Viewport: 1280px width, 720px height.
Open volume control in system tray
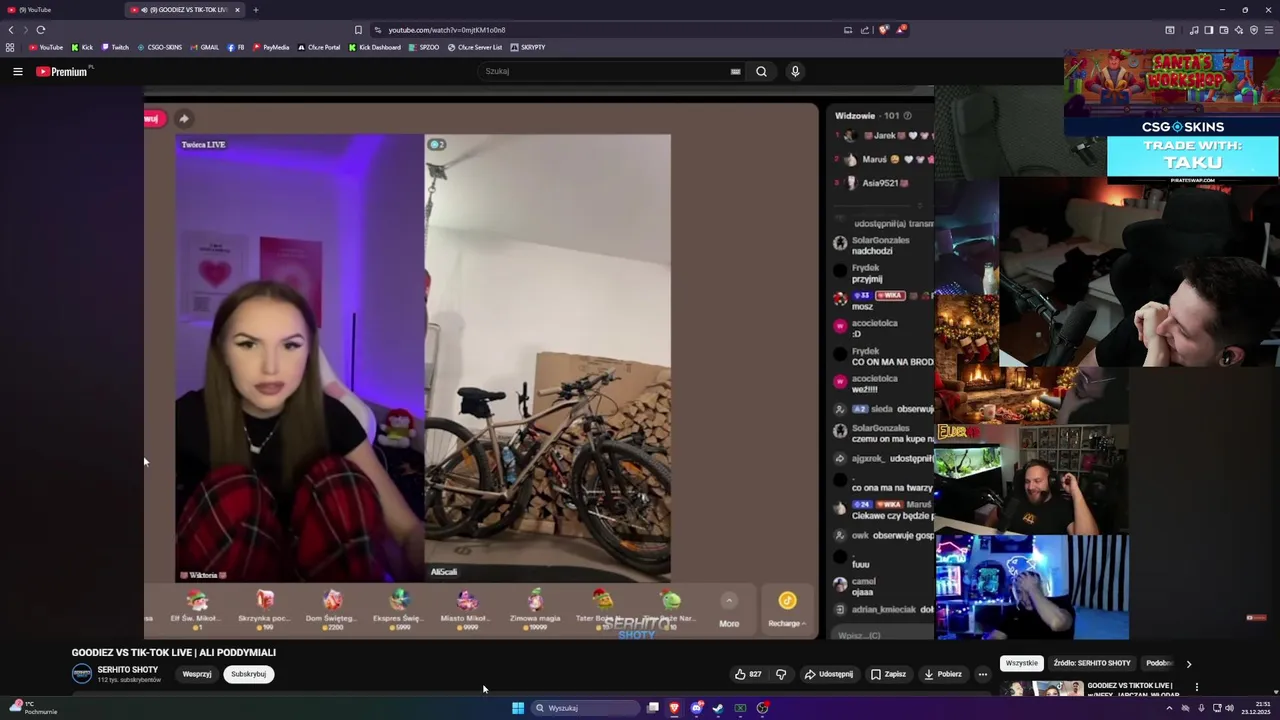1229,708
